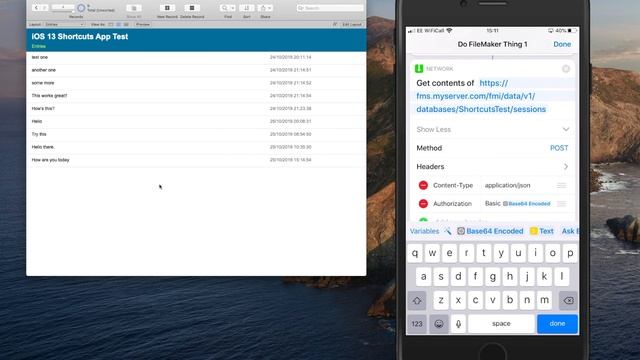Tap the Ask suggestion at bar edge
This screenshot has width=640, height=360.
click(570, 231)
